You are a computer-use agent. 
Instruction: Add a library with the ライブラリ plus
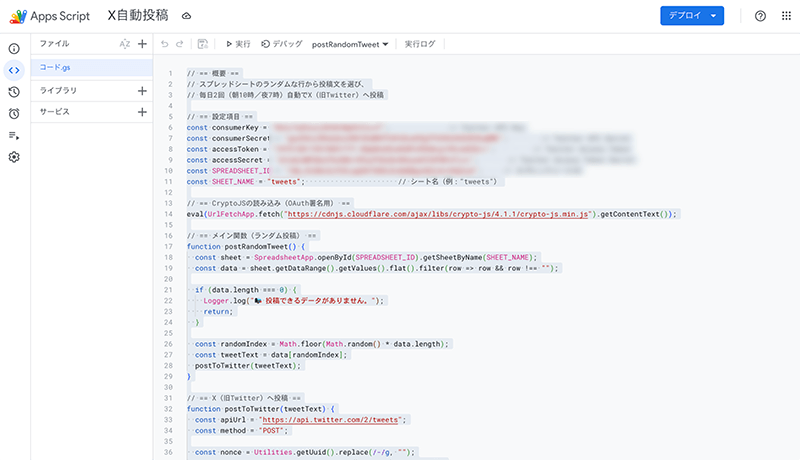[x=142, y=91]
